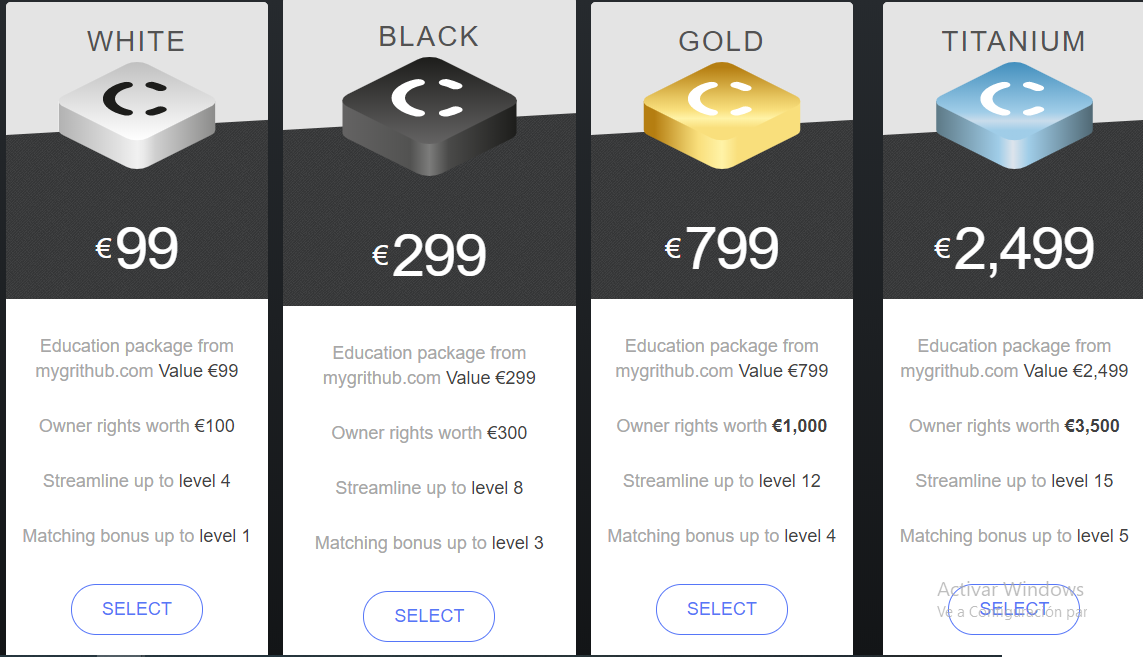Click the €299 price
Viewport: 1143px width, 657px height.
[429, 255]
